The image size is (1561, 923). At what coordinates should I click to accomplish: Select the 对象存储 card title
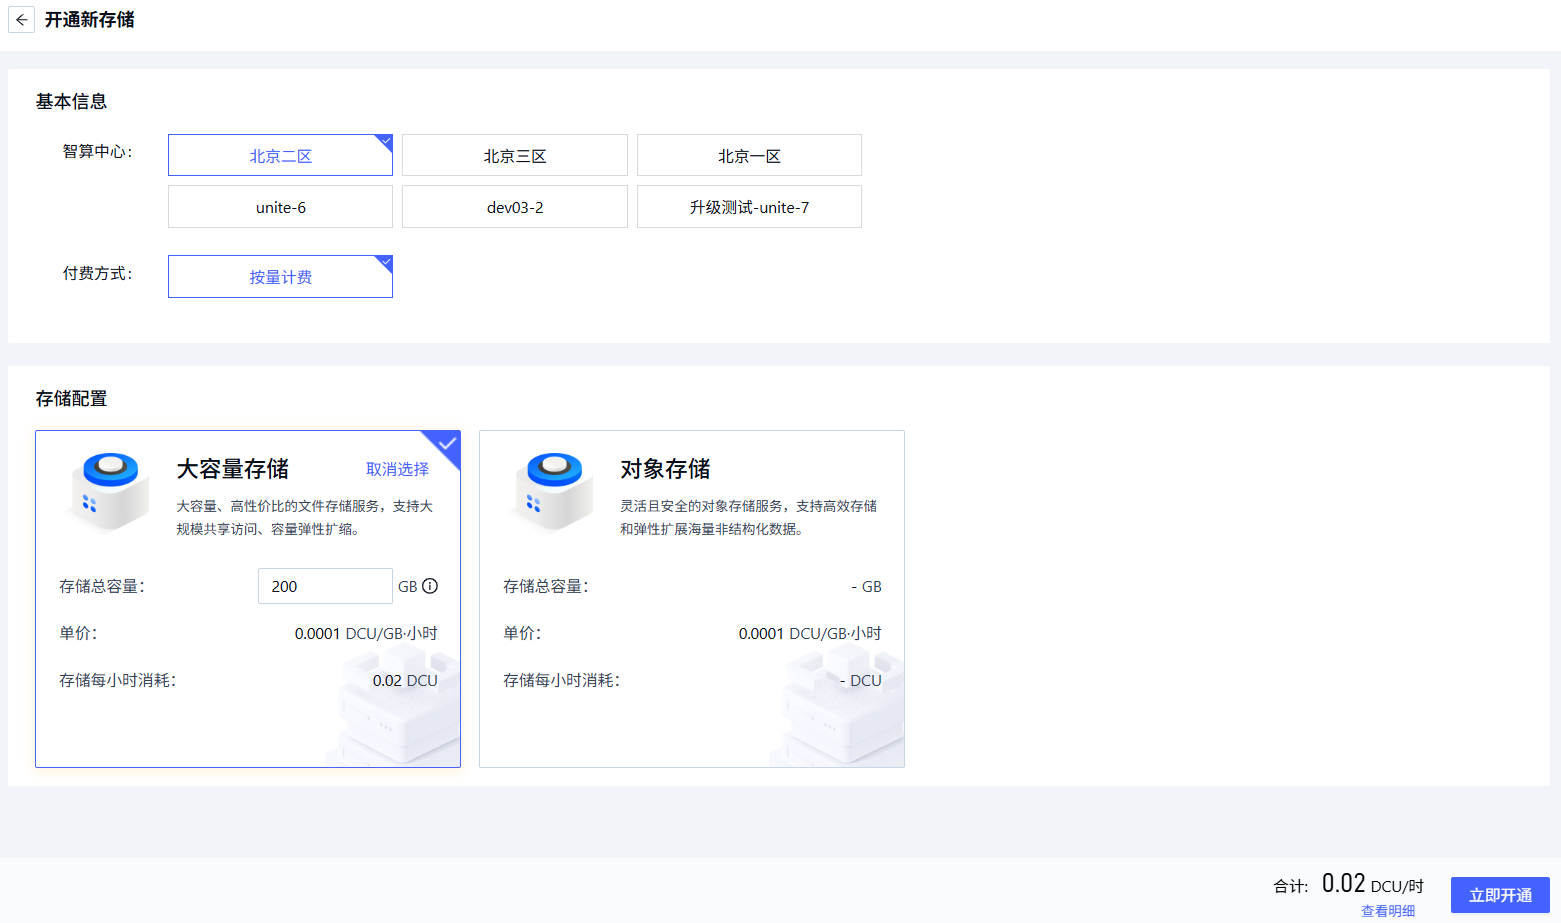pyautogui.click(x=665, y=469)
